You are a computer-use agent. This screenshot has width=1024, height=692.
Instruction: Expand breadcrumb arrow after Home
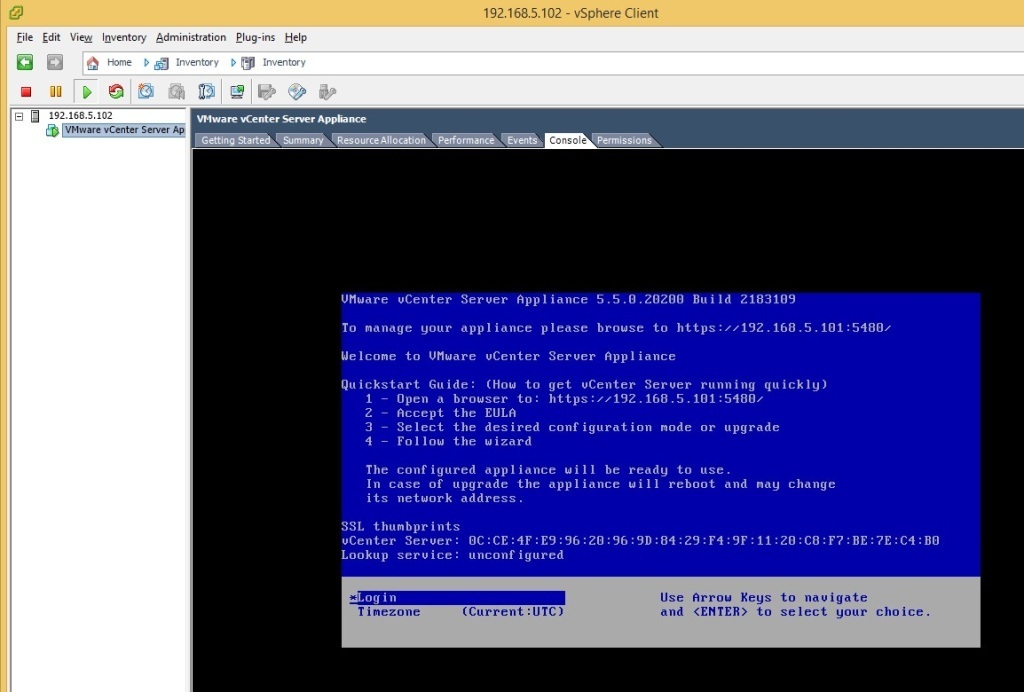[146, 63]
